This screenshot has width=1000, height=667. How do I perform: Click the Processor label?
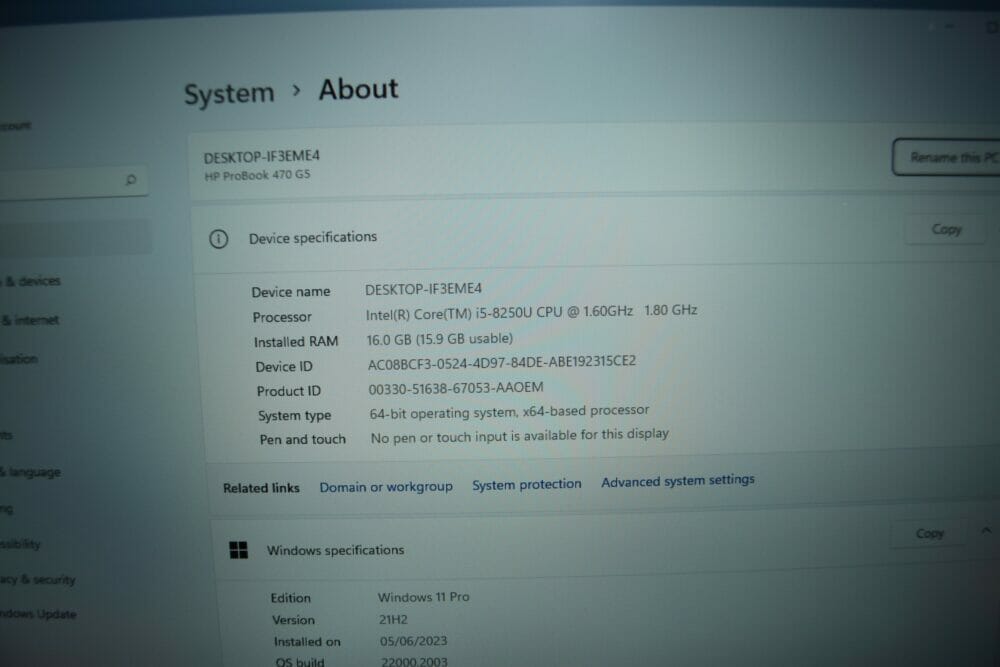(x=282, y=317)
